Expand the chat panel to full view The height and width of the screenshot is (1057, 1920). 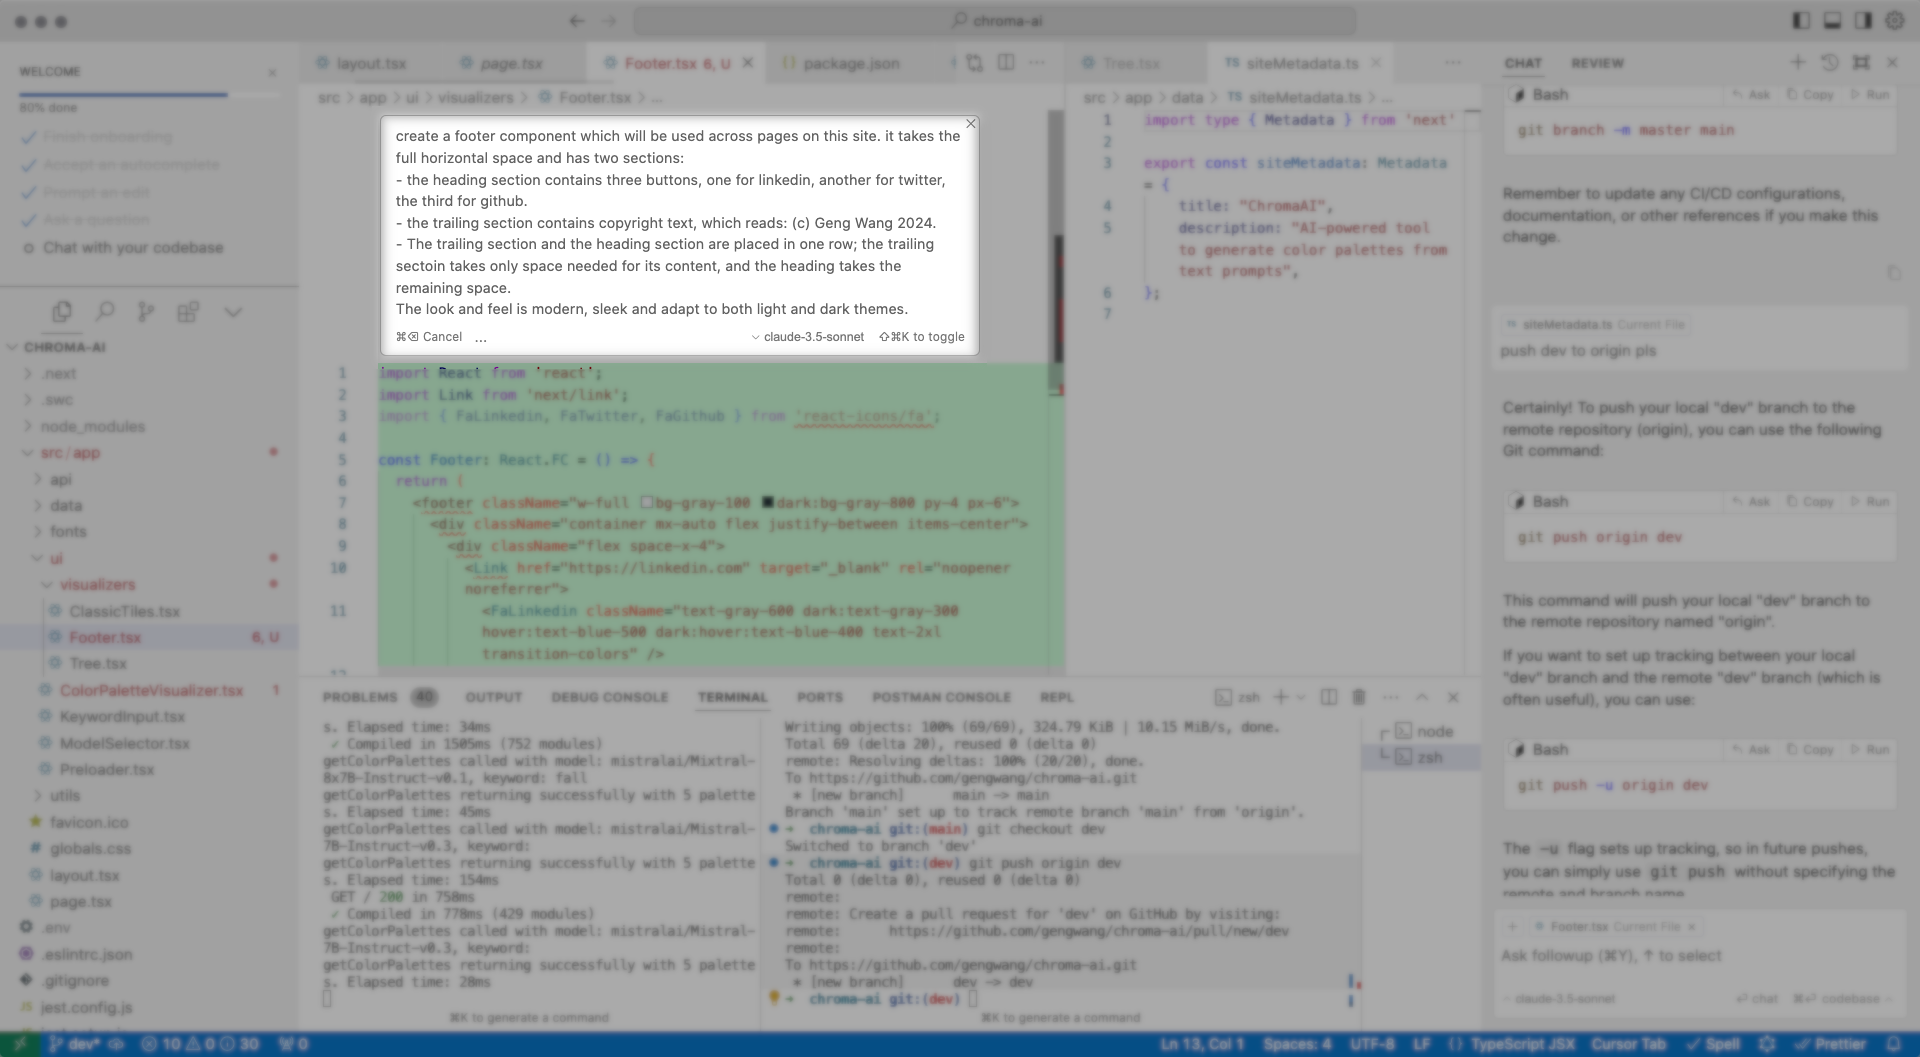coord(1861,62)
